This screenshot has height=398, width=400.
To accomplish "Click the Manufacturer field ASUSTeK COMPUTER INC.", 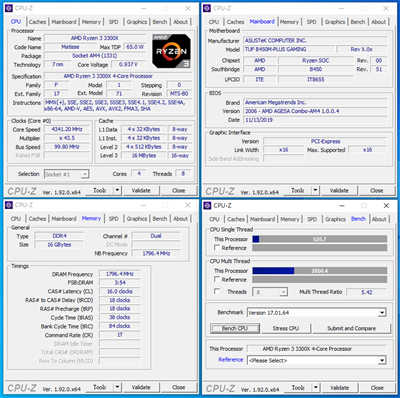I will 315,40.
